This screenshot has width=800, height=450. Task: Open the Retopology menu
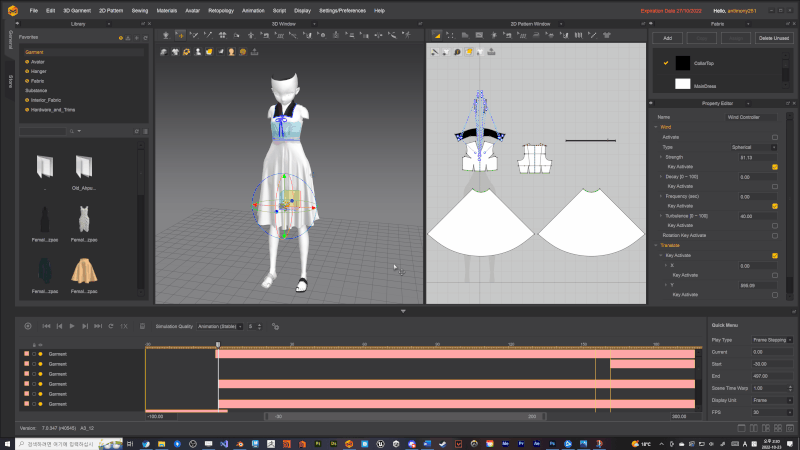click(221, 10)
